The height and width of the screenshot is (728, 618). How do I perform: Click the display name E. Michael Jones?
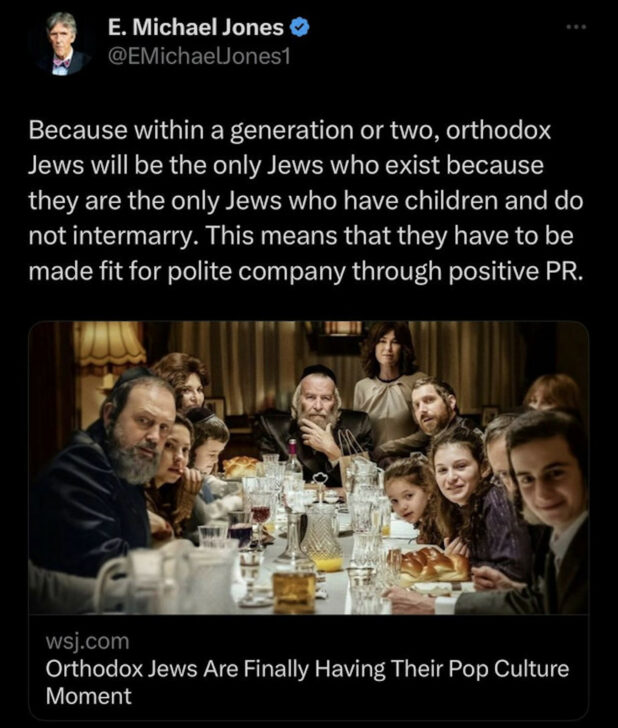(195, 28)
